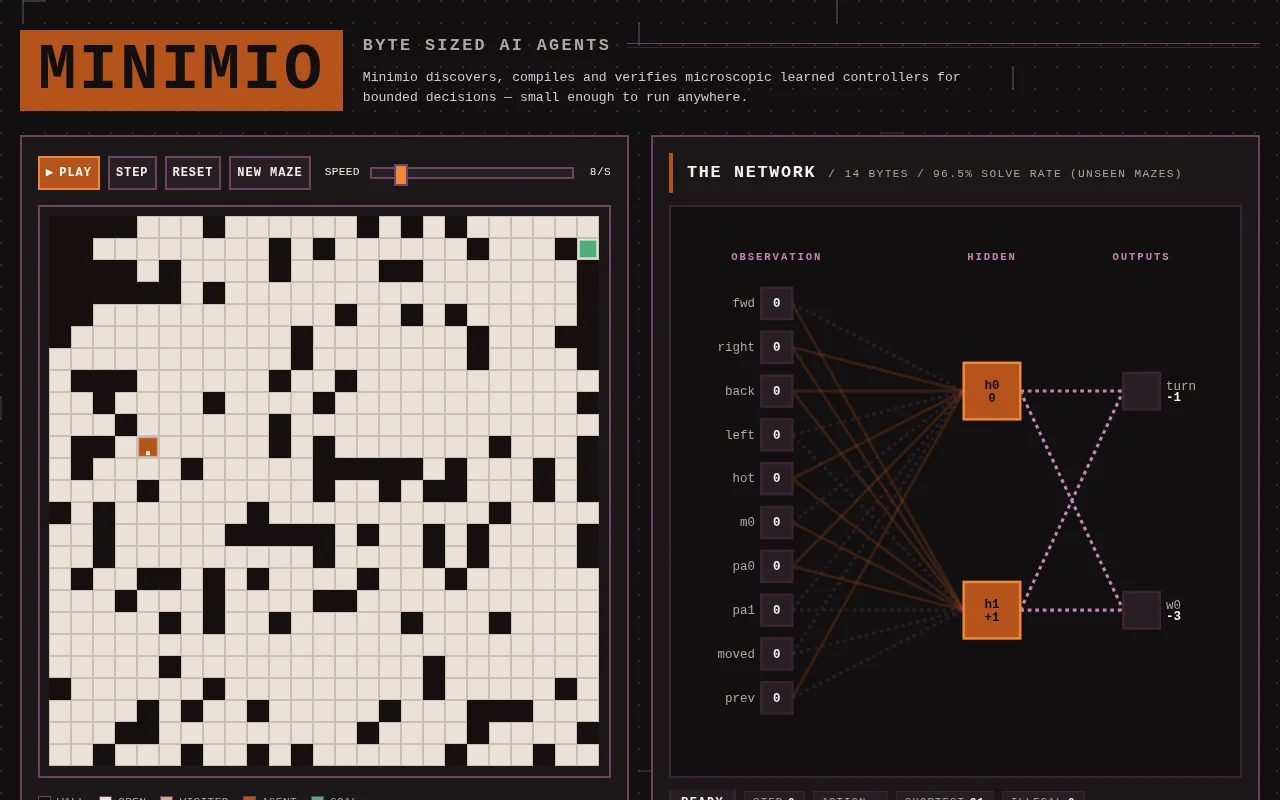Click the pa0 observation value box

[x=777, y=566]
